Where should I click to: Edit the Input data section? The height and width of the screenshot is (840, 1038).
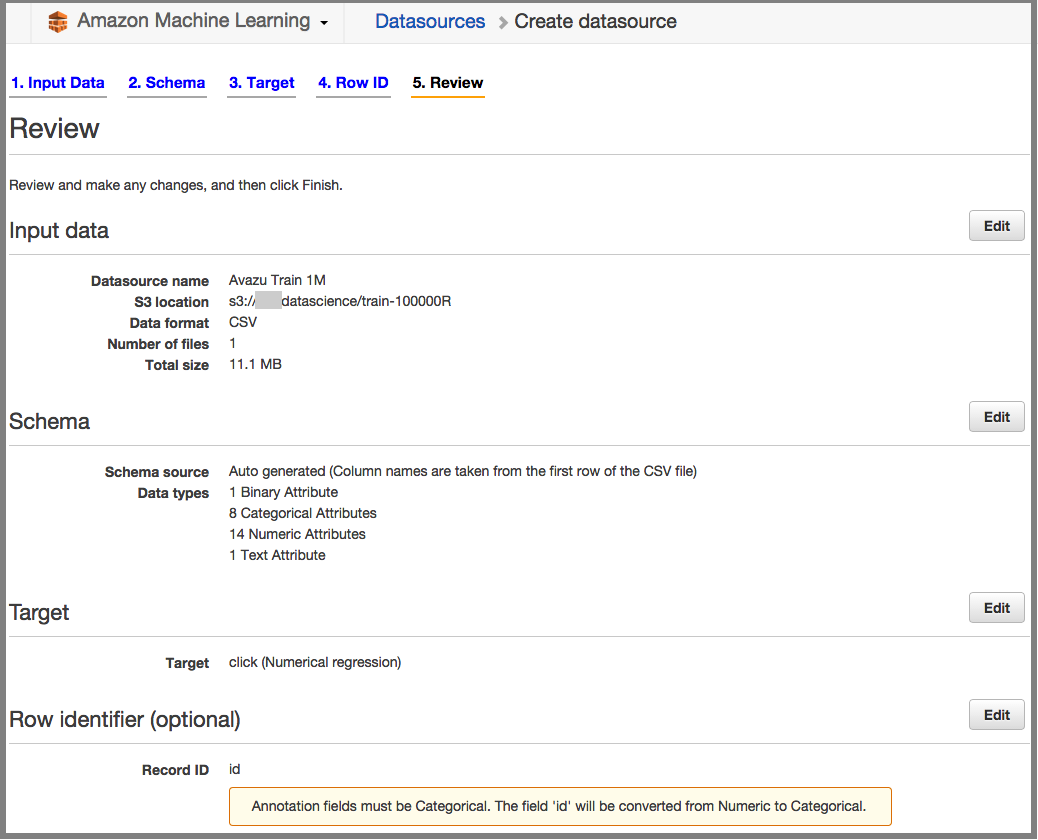coord(996,226)
